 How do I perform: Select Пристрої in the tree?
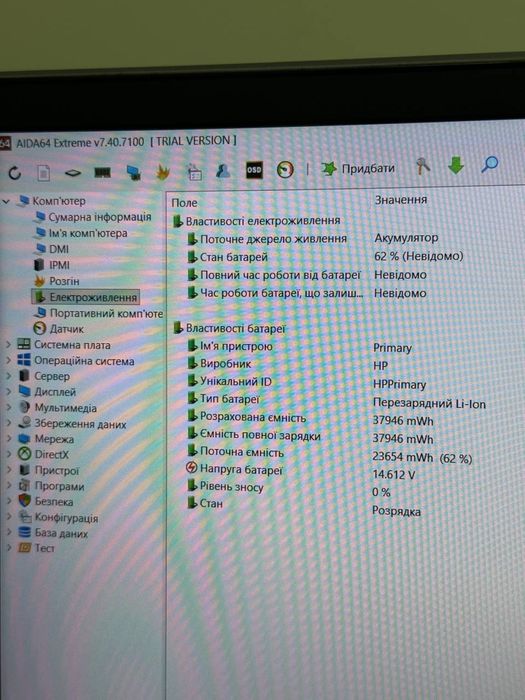[x=57, y=471]
